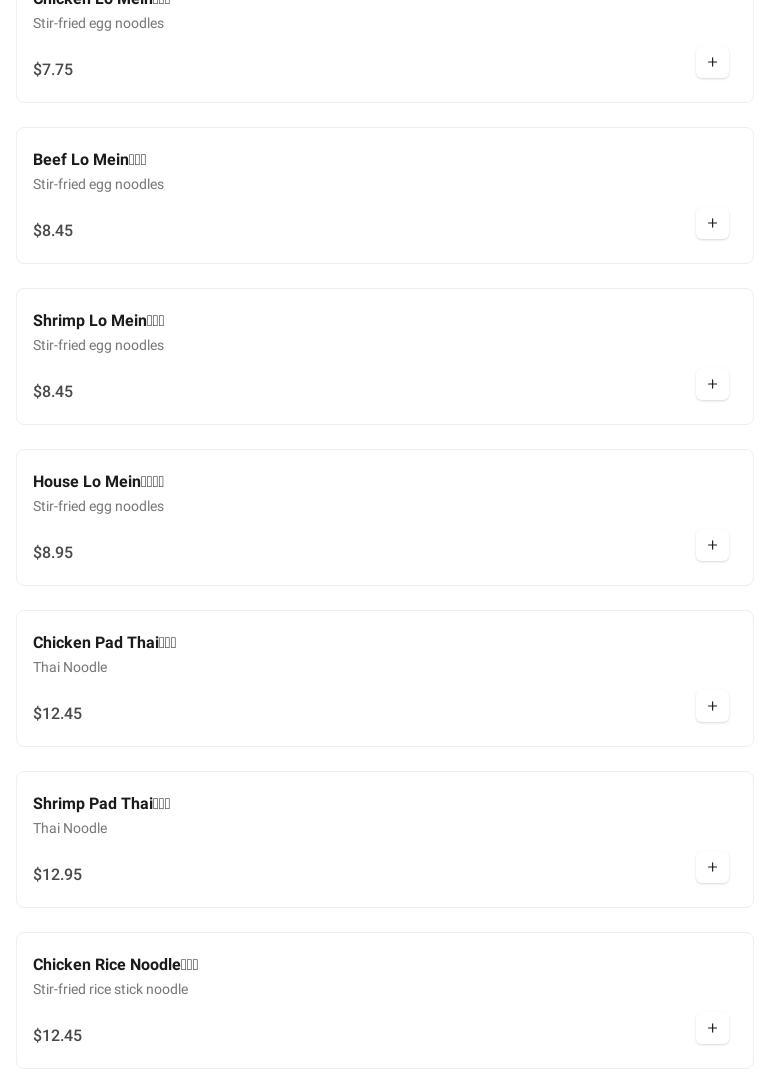Add Chicken Pad Thai with plus icon
Viewport: 770px width, 1088px height.
pyautogui.click(x=712, y=706)
